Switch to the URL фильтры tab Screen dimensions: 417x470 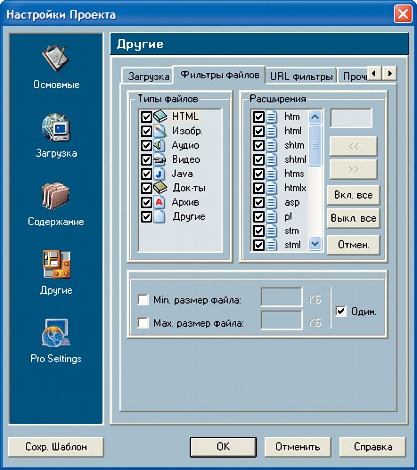(x=301, y=76)
